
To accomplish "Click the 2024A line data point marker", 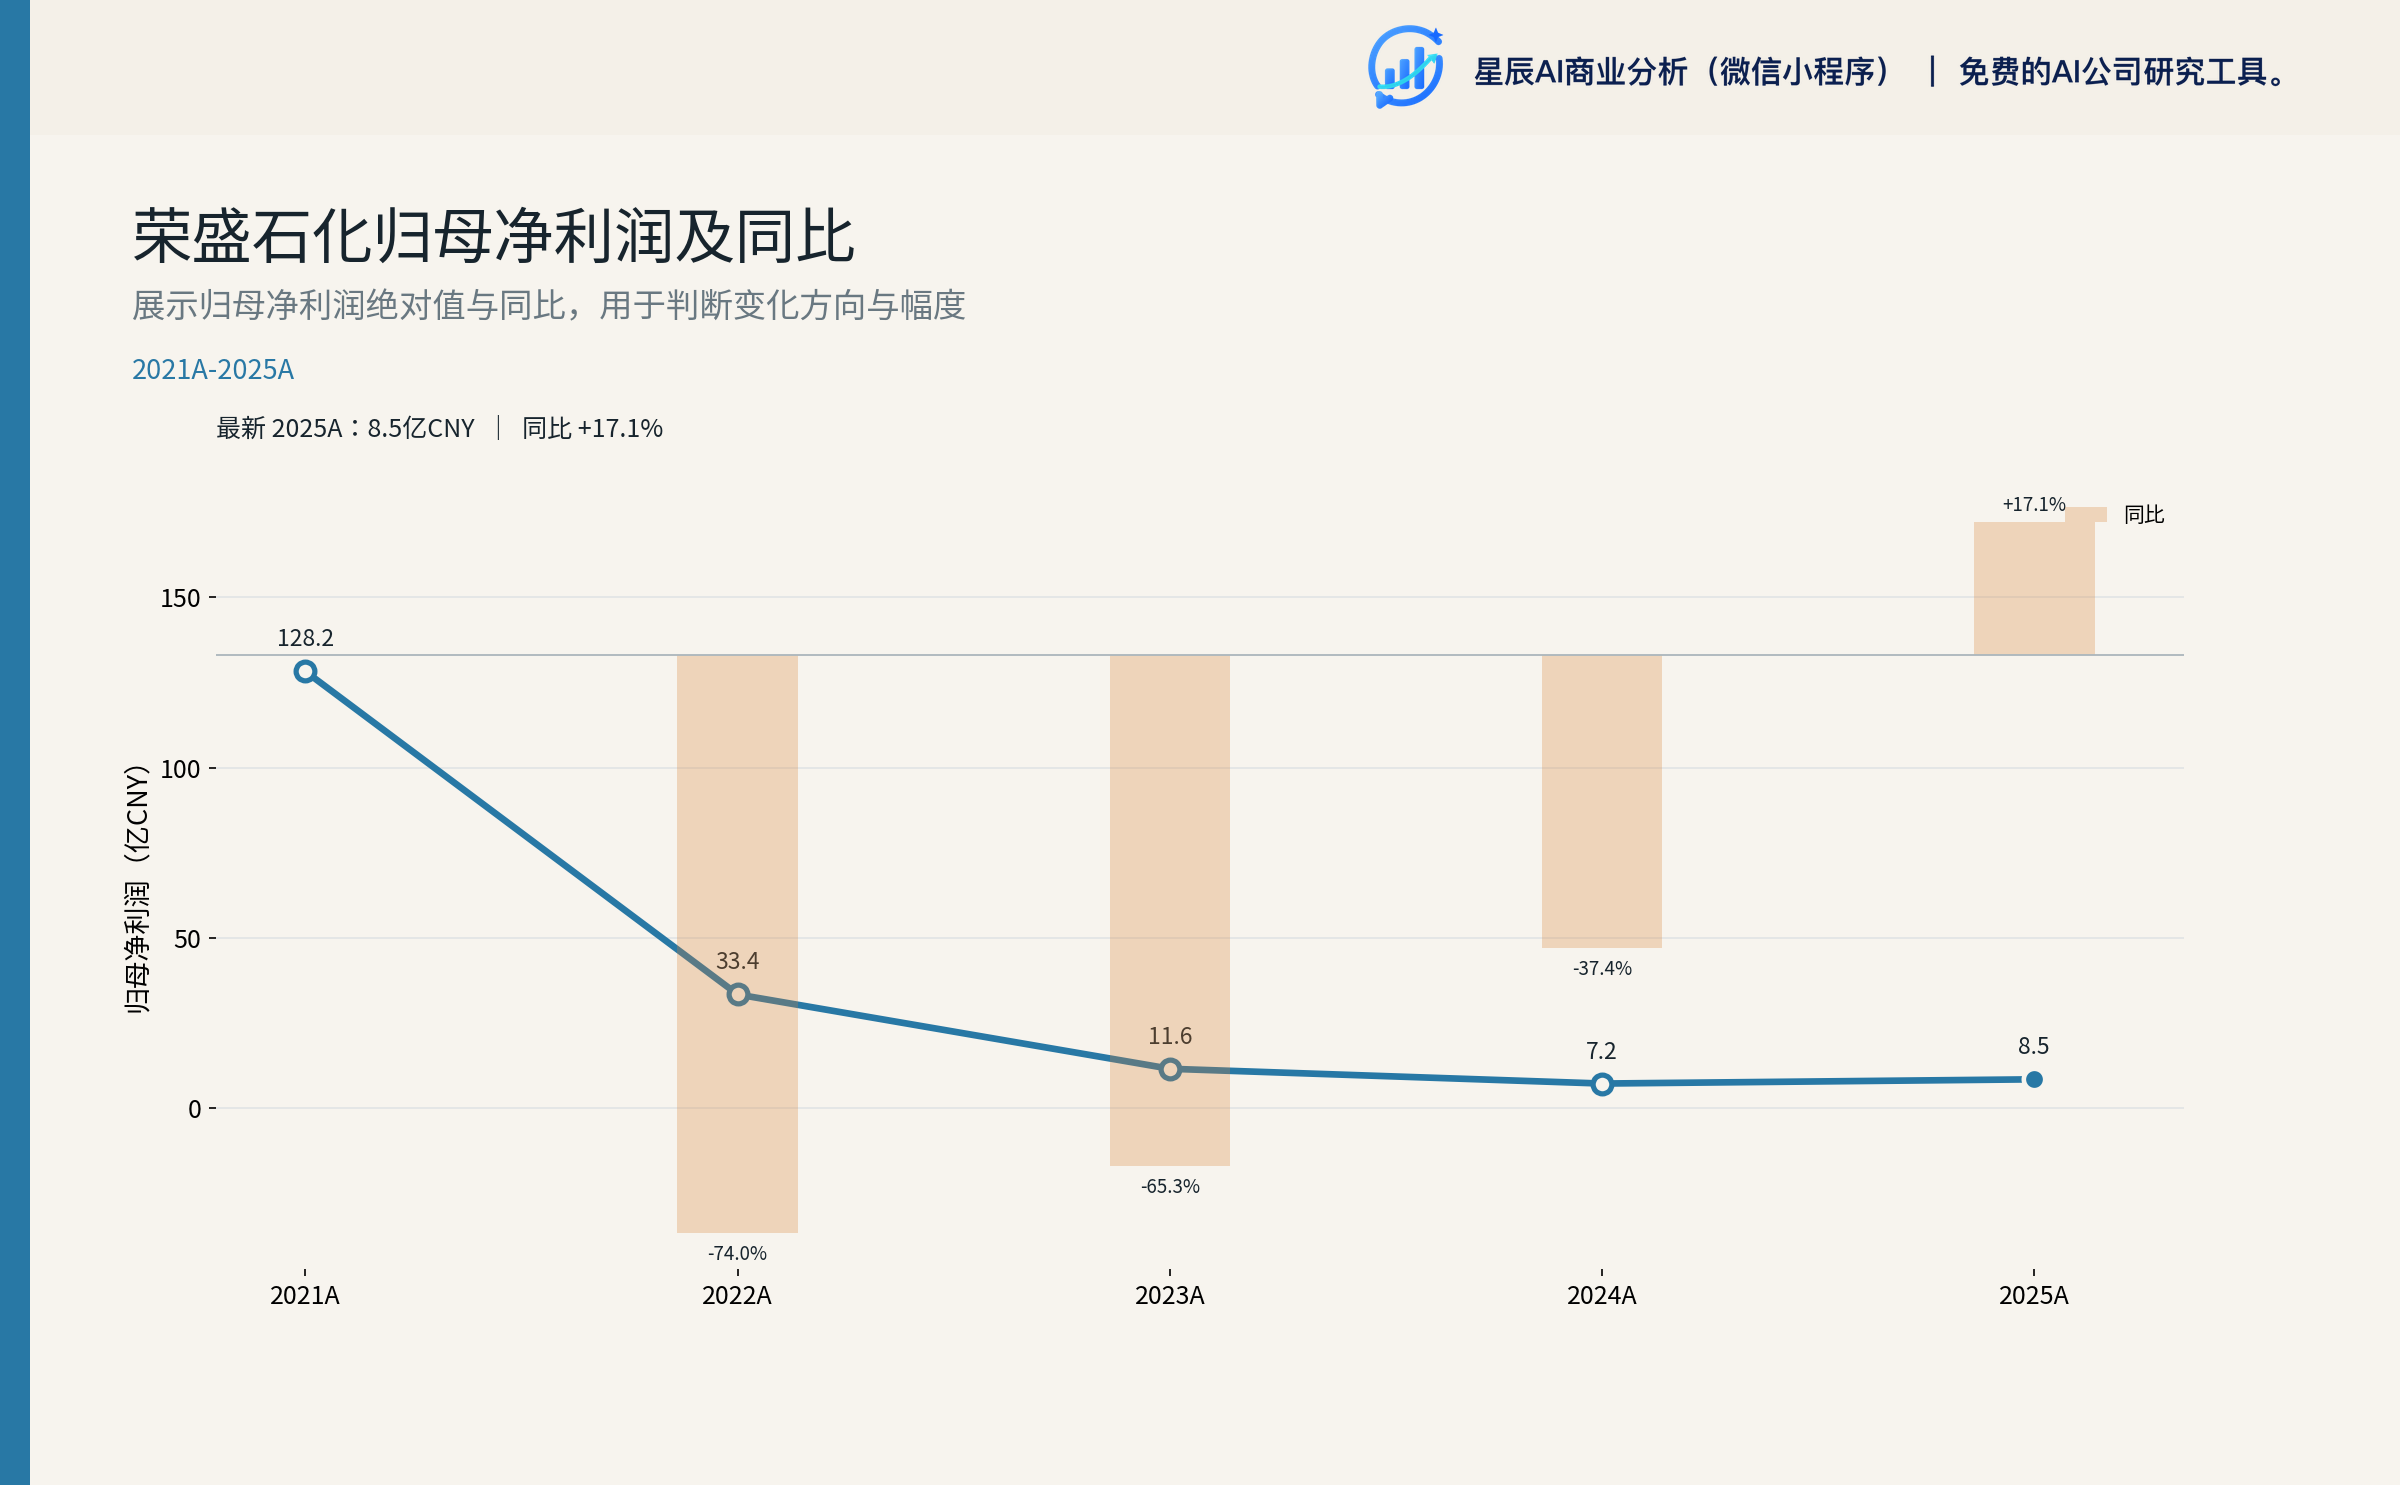I will pyautogui.click(x=1602, y=1084).
